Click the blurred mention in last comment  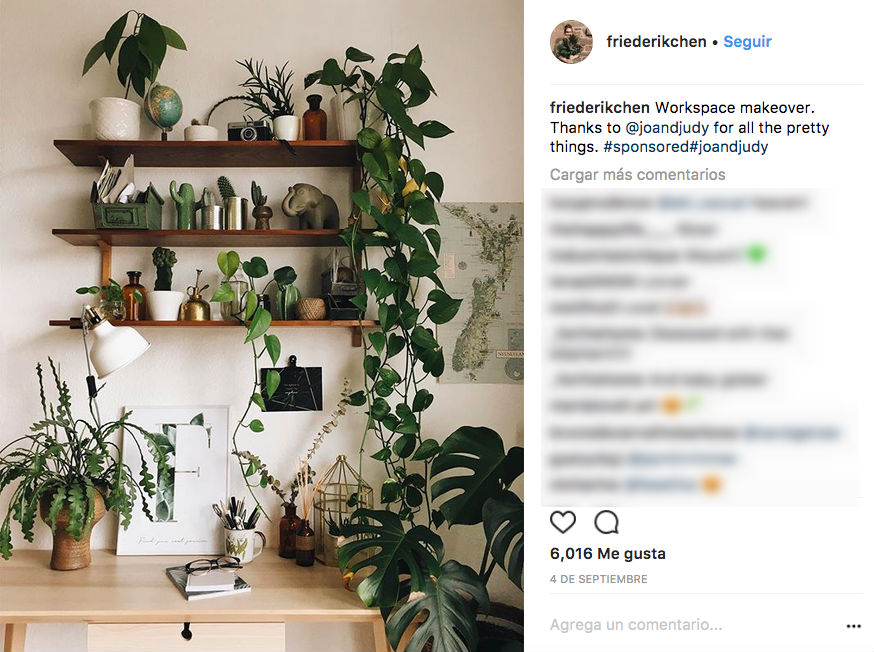point(661,484)
